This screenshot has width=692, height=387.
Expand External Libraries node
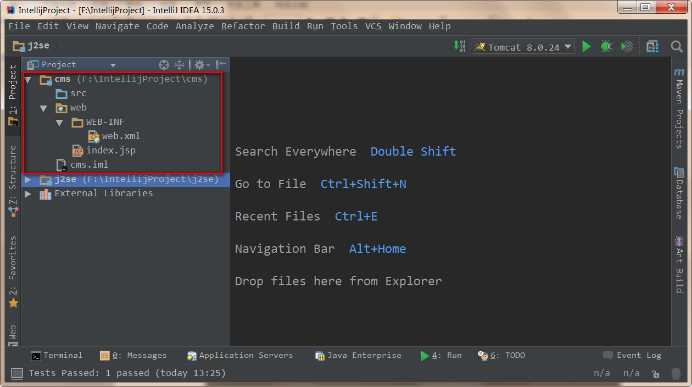[x=28, y=194]
